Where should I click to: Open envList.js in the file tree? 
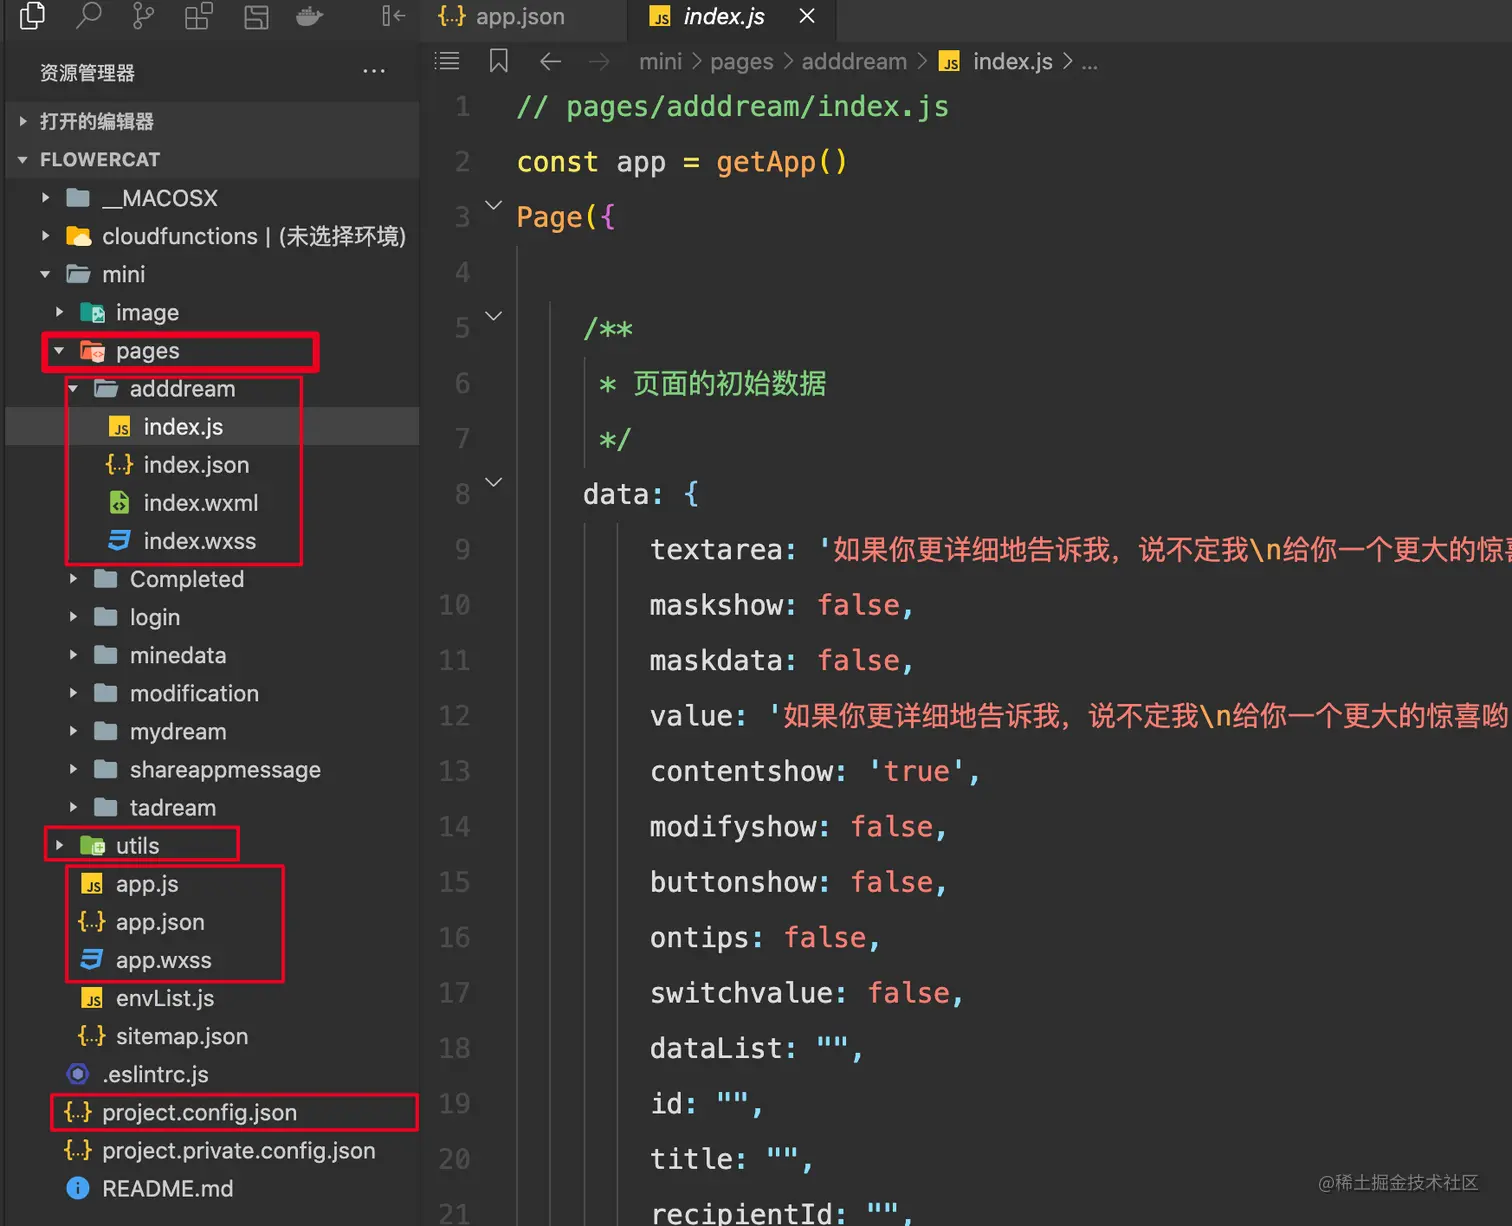pos(212,998)
